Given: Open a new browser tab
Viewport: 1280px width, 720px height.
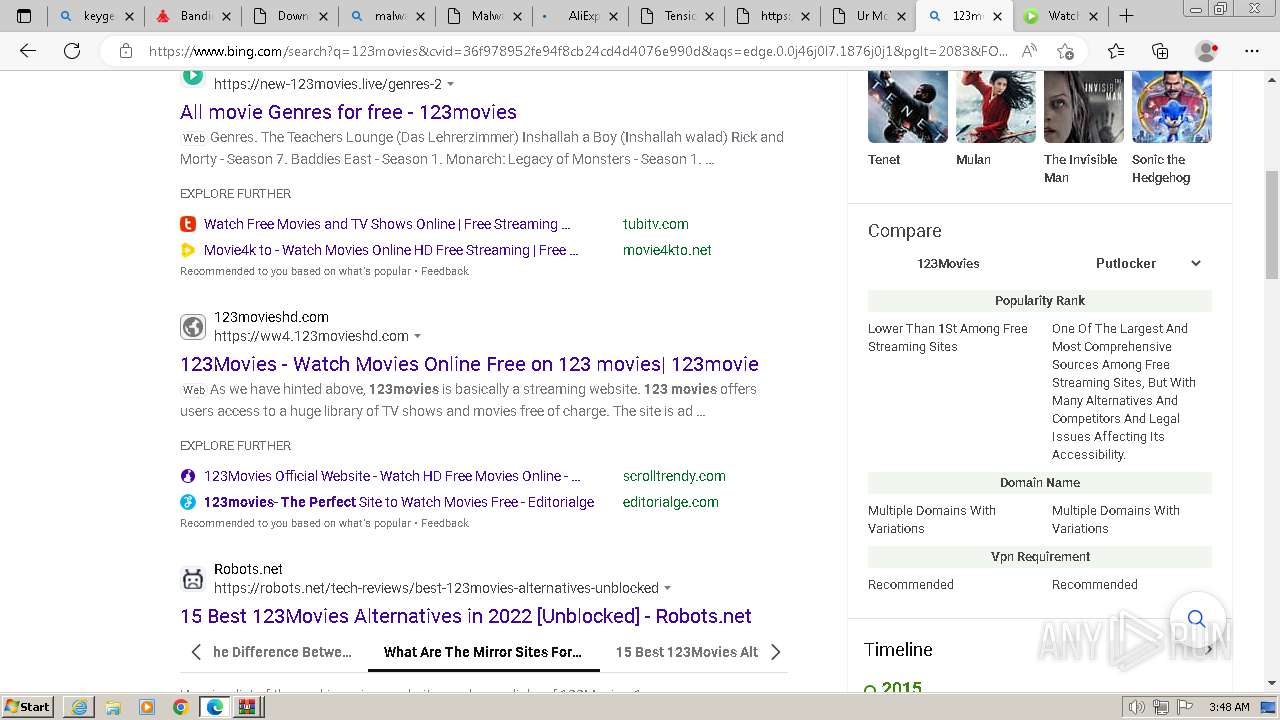Looking at the screenshot, I should (1126, 16).
